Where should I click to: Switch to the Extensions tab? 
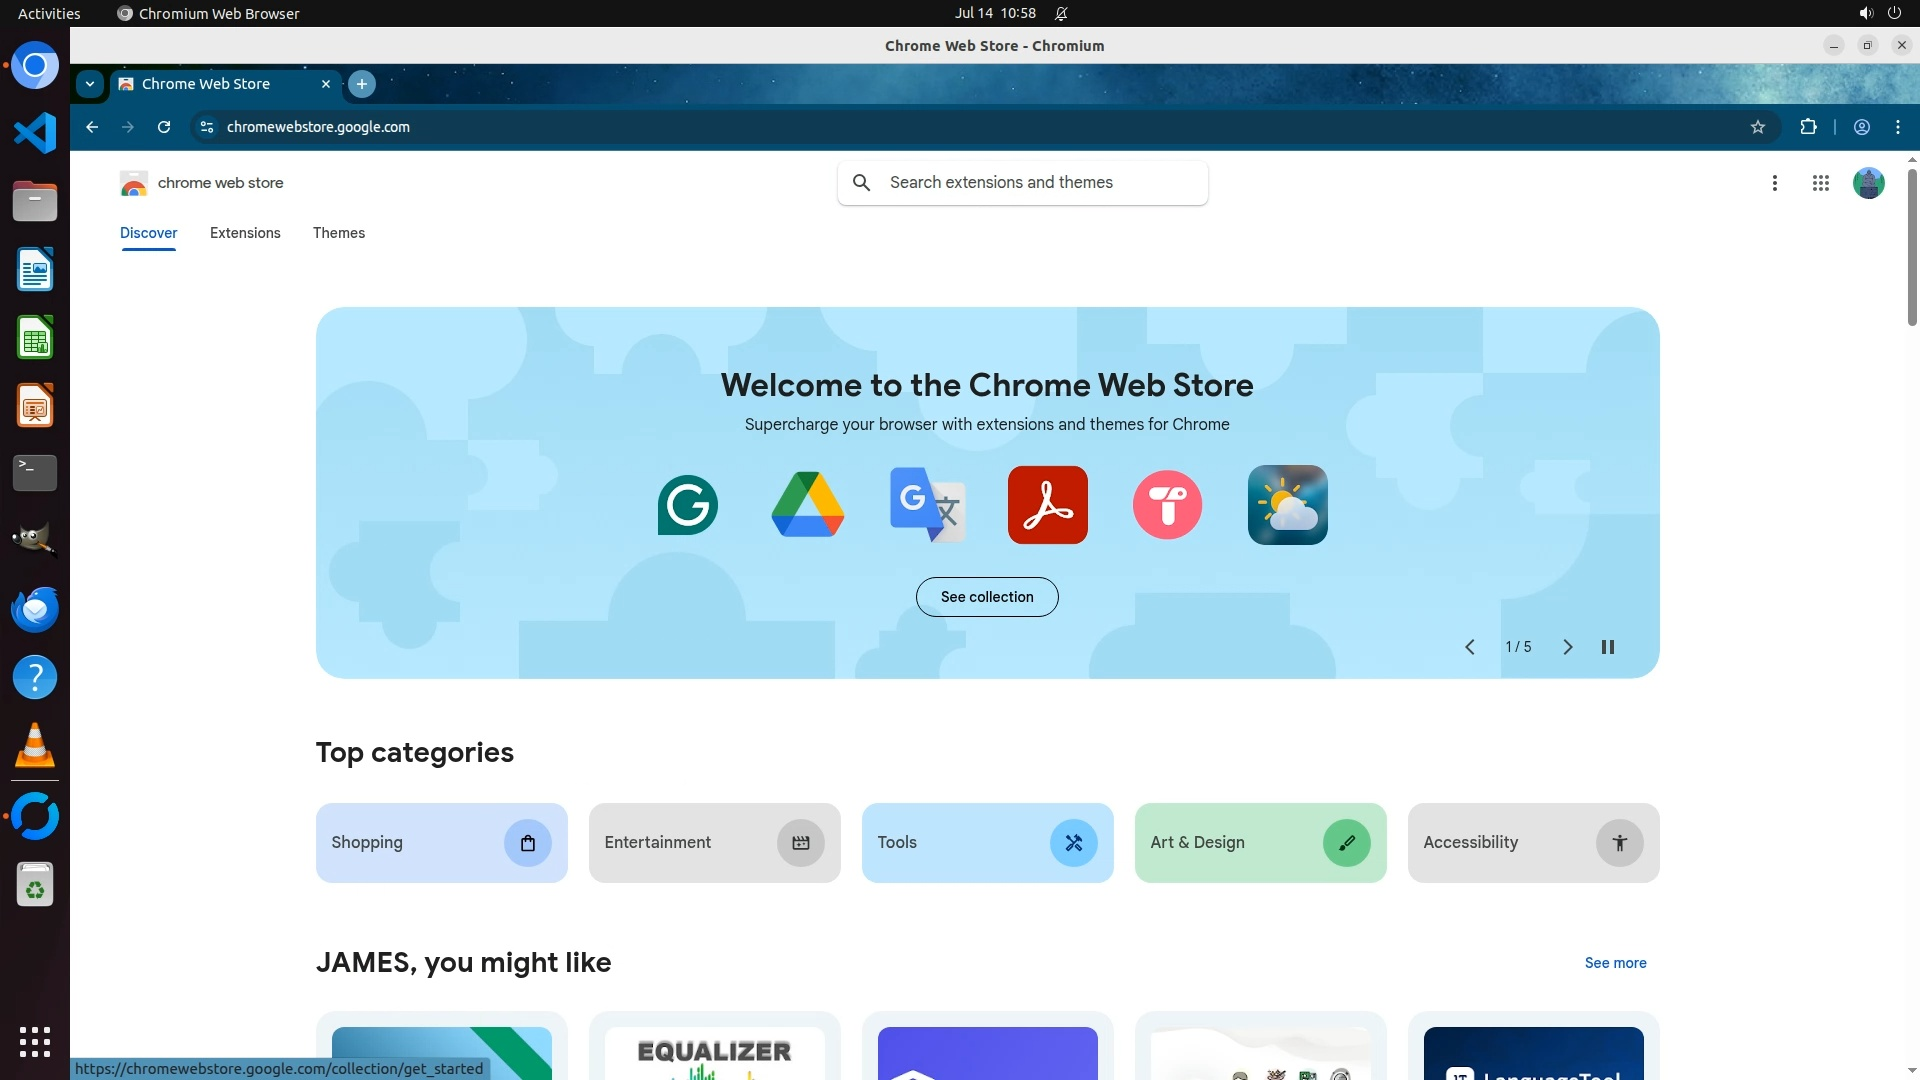[x=245, y=233]
